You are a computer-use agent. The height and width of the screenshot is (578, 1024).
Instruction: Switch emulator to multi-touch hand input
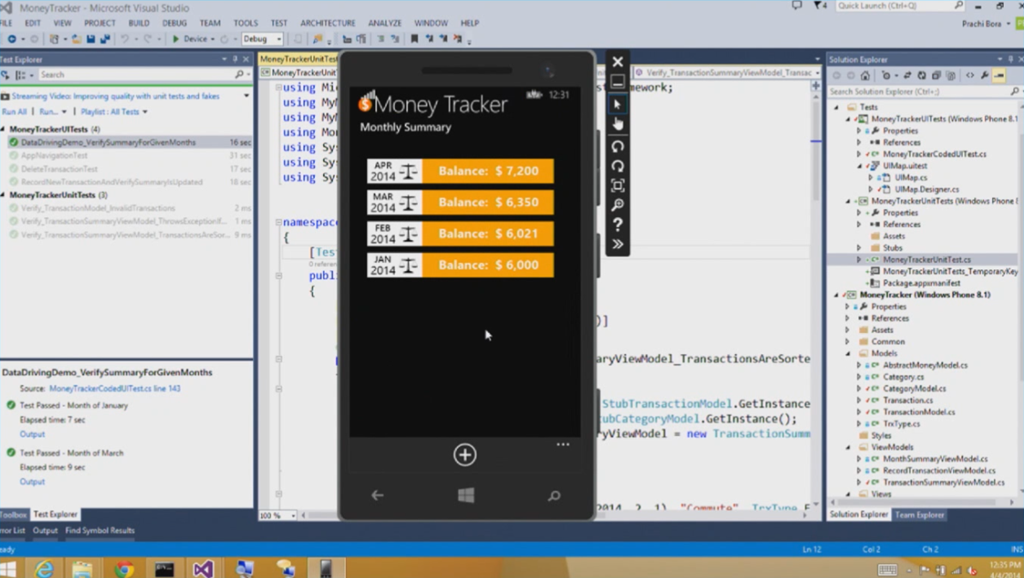[x=617, y=124]
